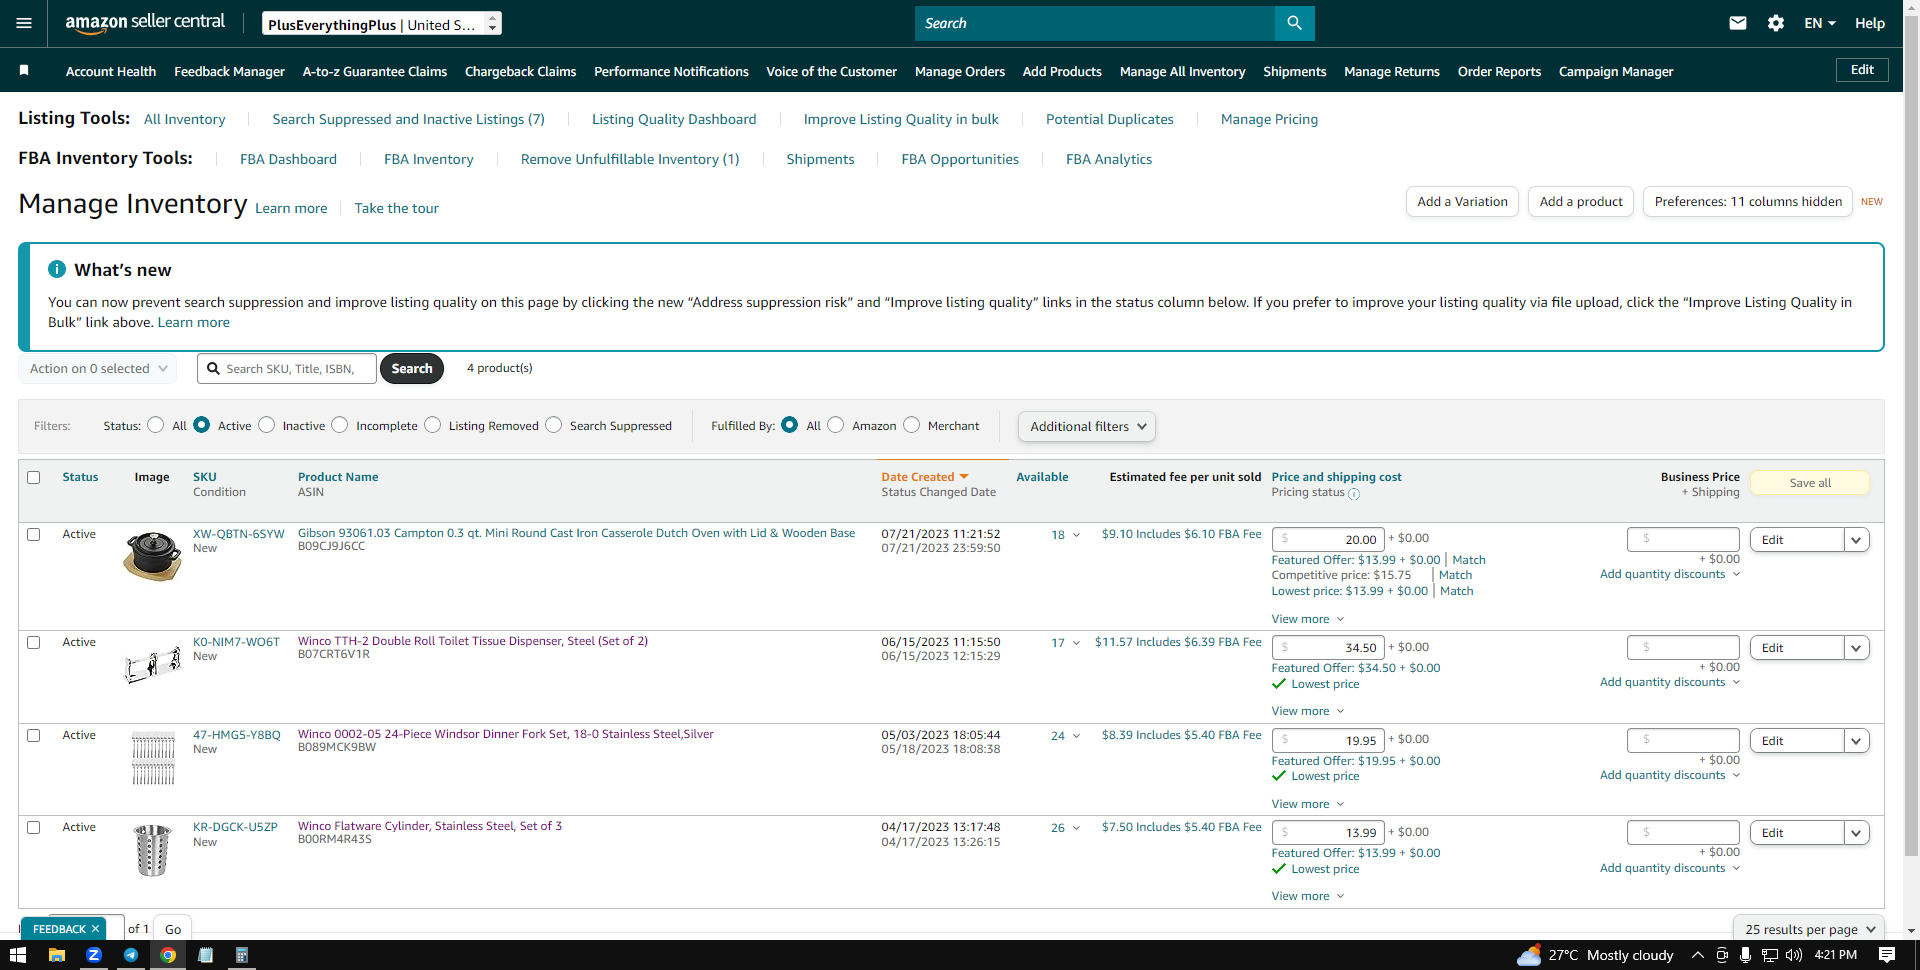Open the weather widget in taskbar

tap(1595, 955)
